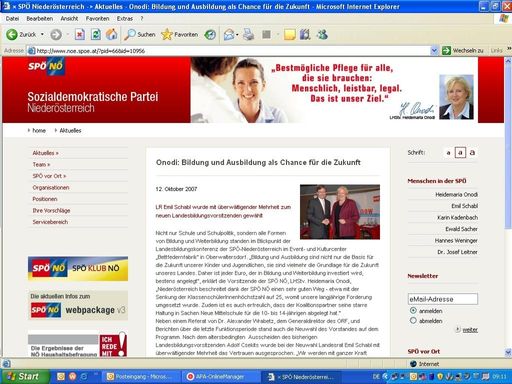Open the Favoriten menu in menu bar

coord(97,19)
